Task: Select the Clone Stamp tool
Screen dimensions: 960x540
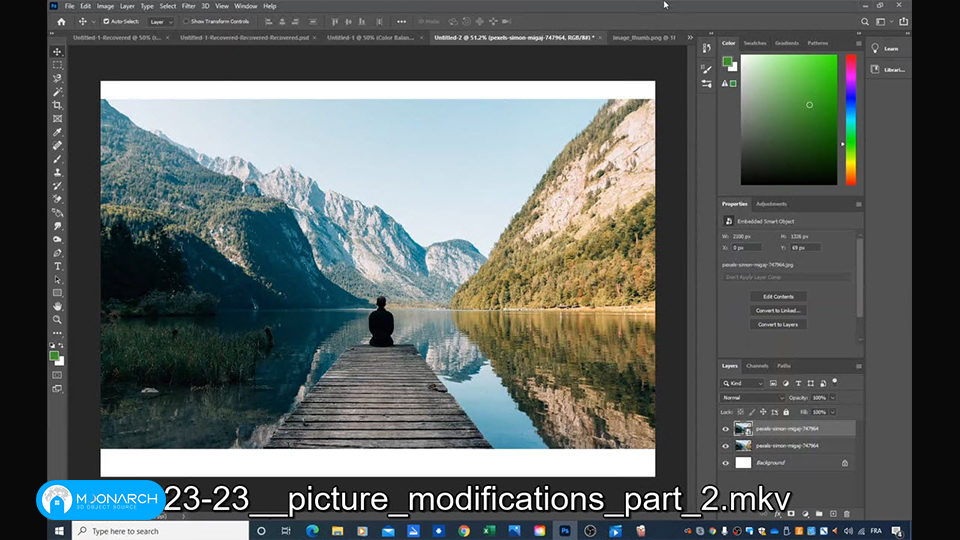Action: (58, 173)
